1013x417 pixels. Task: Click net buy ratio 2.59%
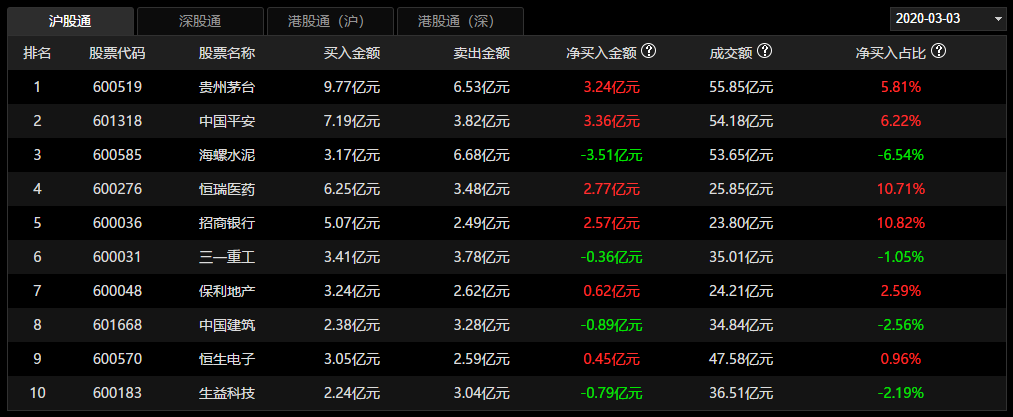pos(901,291)
